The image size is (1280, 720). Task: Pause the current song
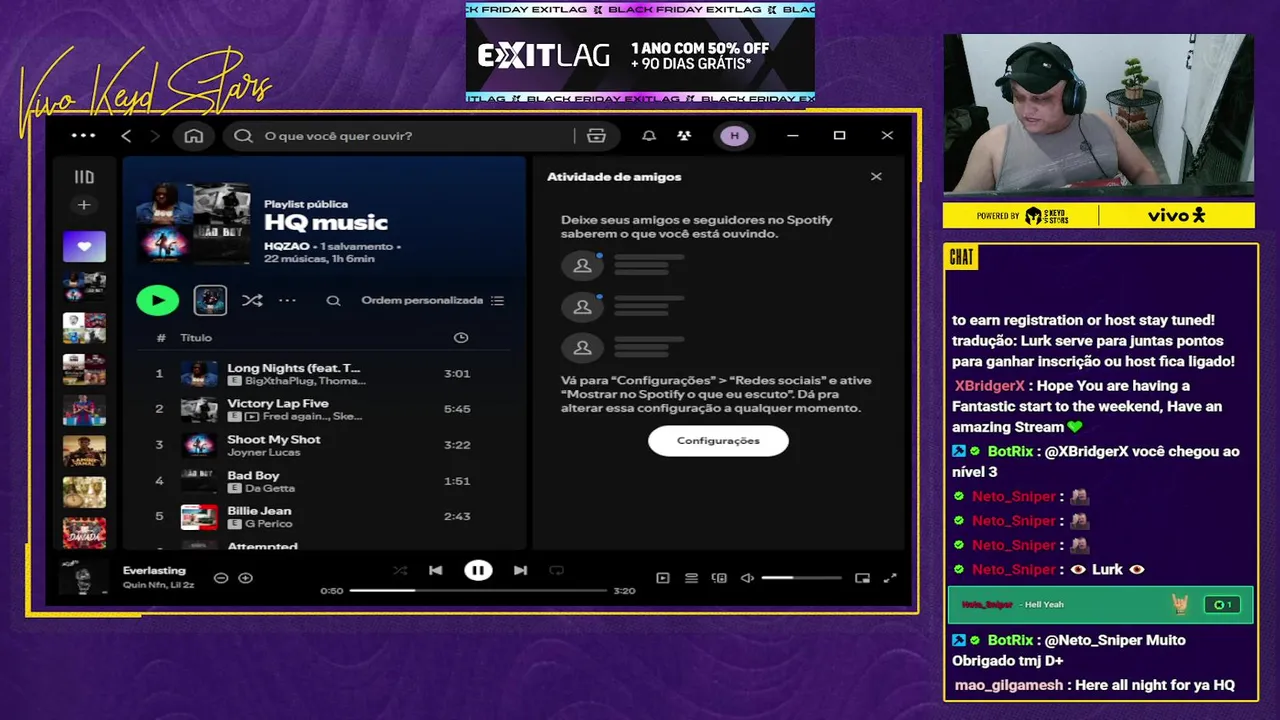pyautogui.click(x=478, y=571)
